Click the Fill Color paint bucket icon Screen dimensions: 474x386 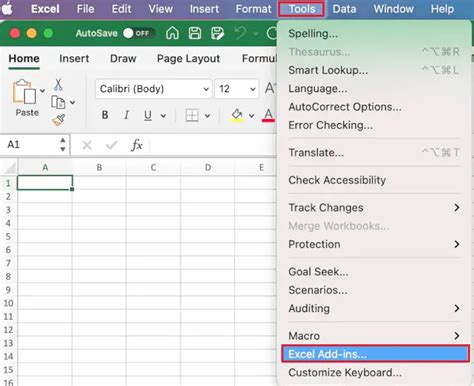tap(237, 115)
